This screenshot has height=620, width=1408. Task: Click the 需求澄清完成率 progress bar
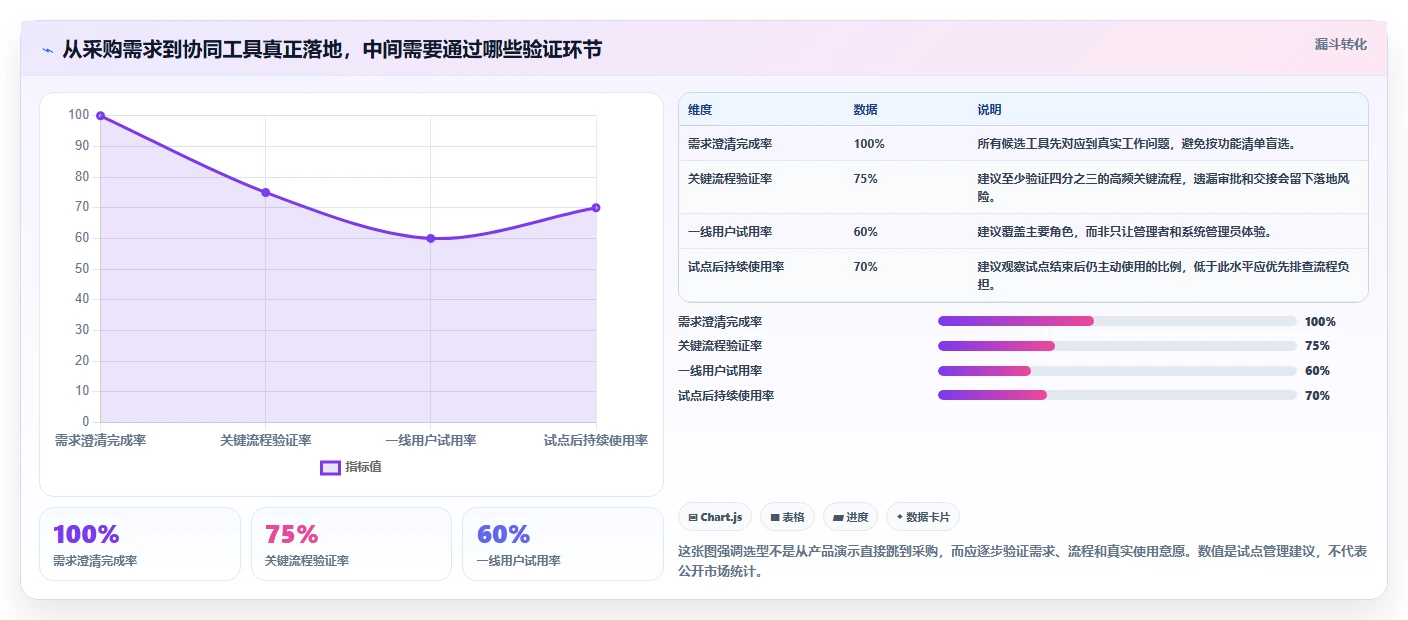[x=1117, y=321]
